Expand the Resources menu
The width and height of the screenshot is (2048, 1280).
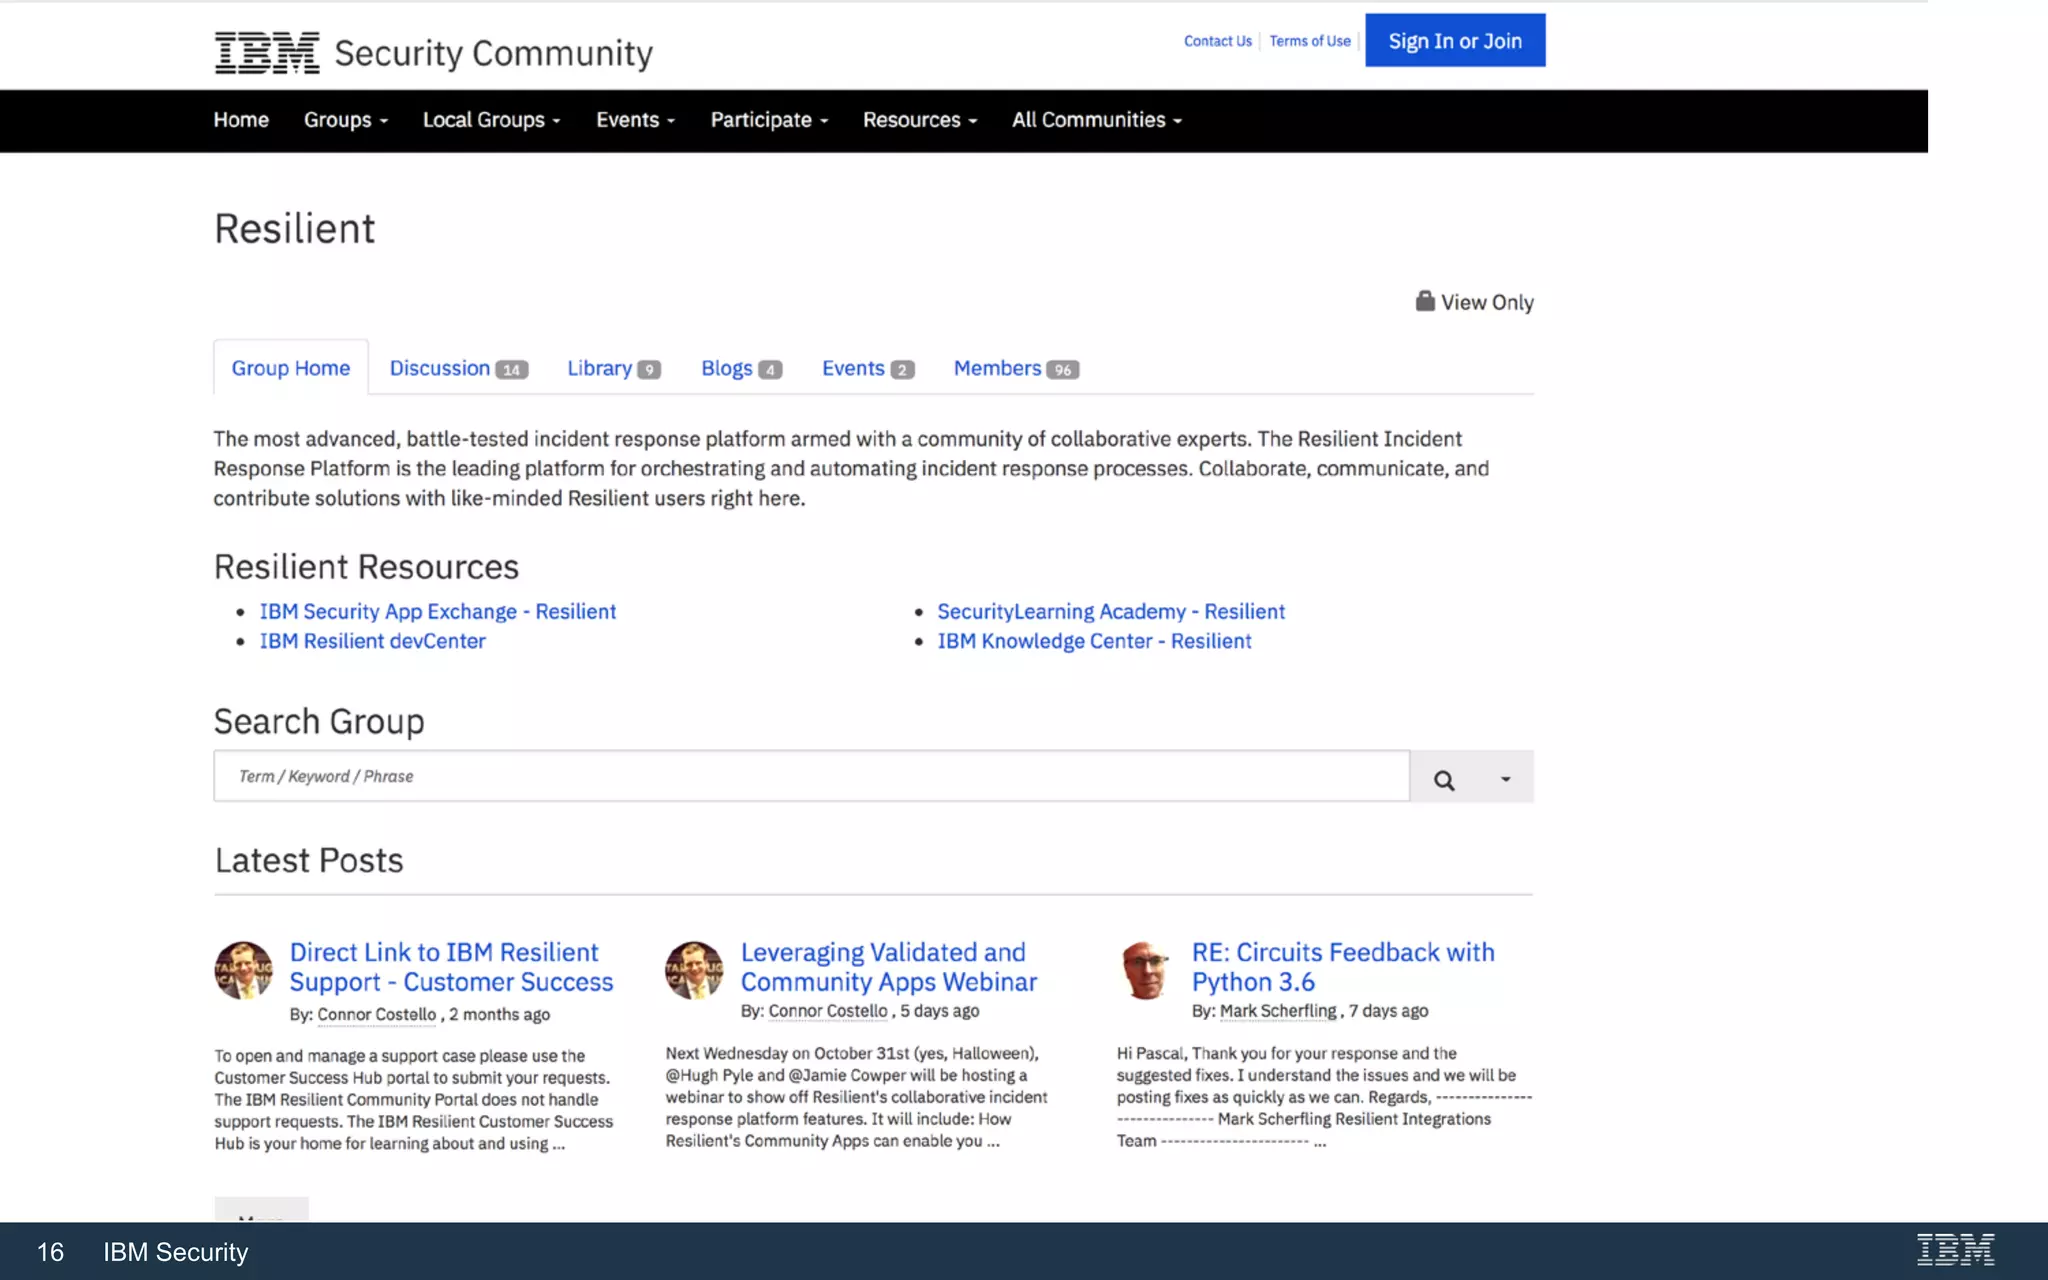(920, 120)
